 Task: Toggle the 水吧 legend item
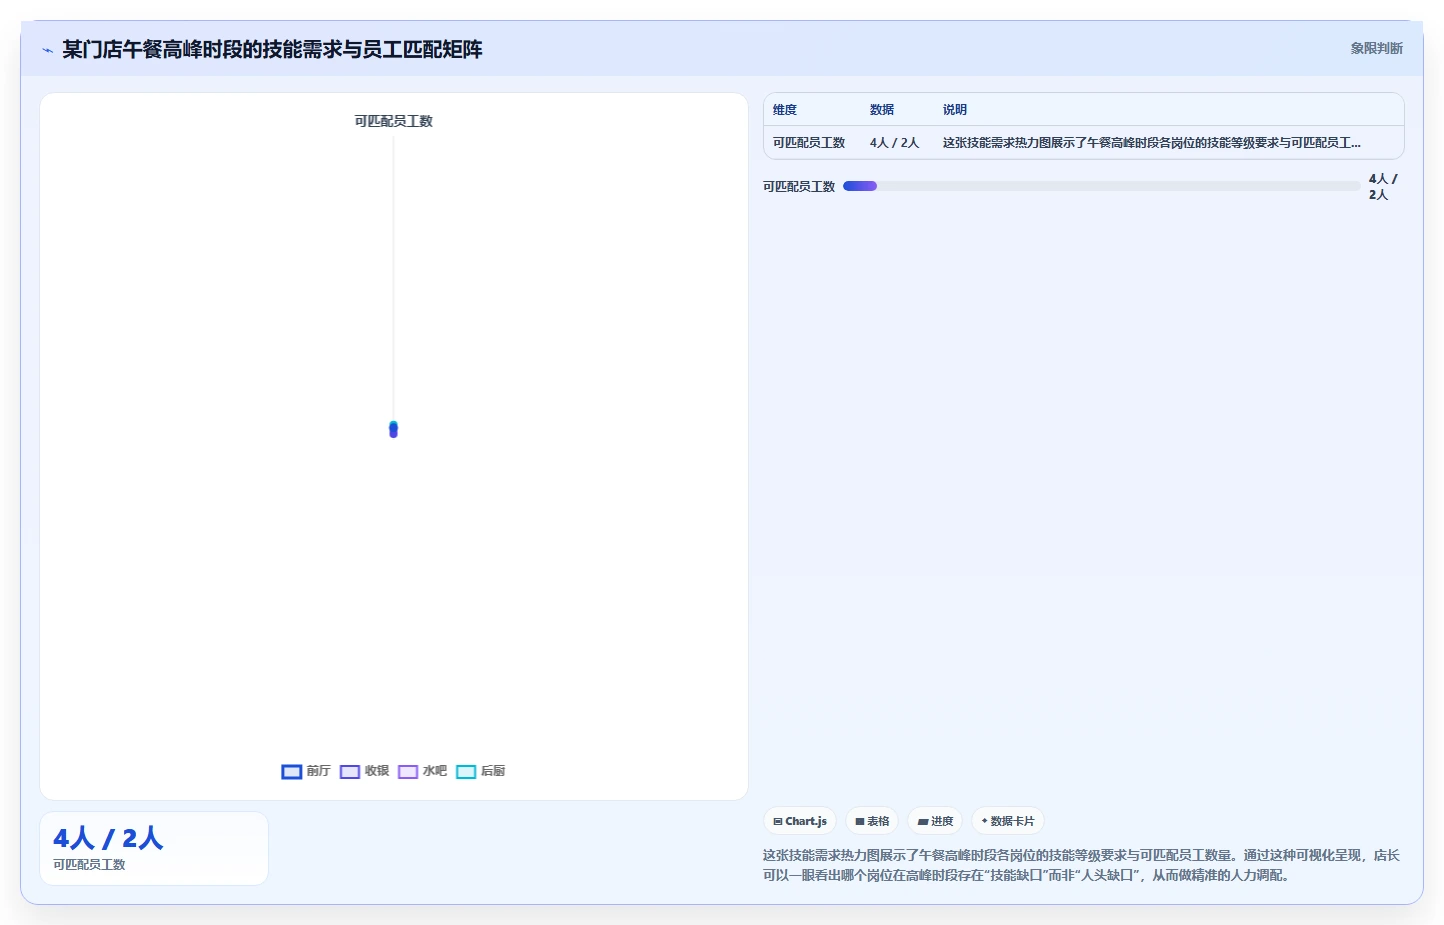(422, 771)
